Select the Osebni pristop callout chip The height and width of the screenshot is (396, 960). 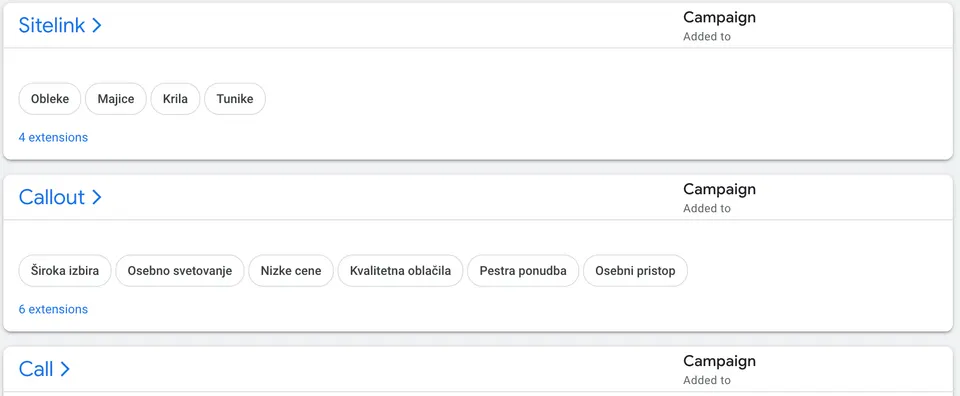point(635,271)
